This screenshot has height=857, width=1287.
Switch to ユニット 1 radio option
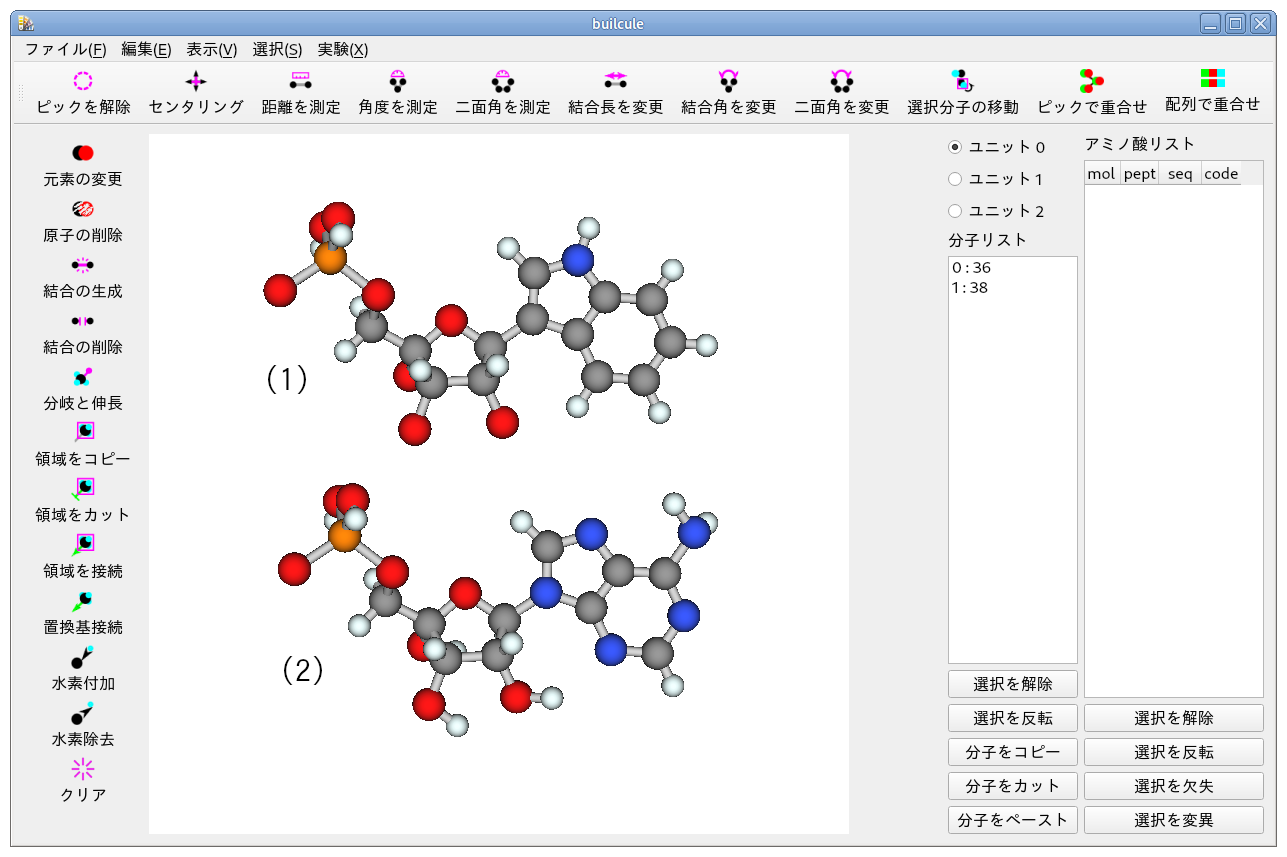955,179
